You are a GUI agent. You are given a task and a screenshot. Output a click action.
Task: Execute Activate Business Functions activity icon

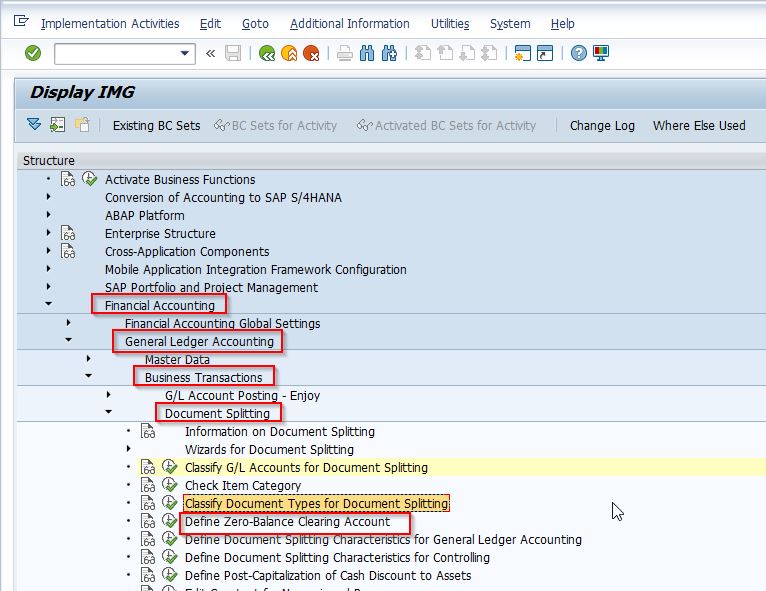[89, 180]
